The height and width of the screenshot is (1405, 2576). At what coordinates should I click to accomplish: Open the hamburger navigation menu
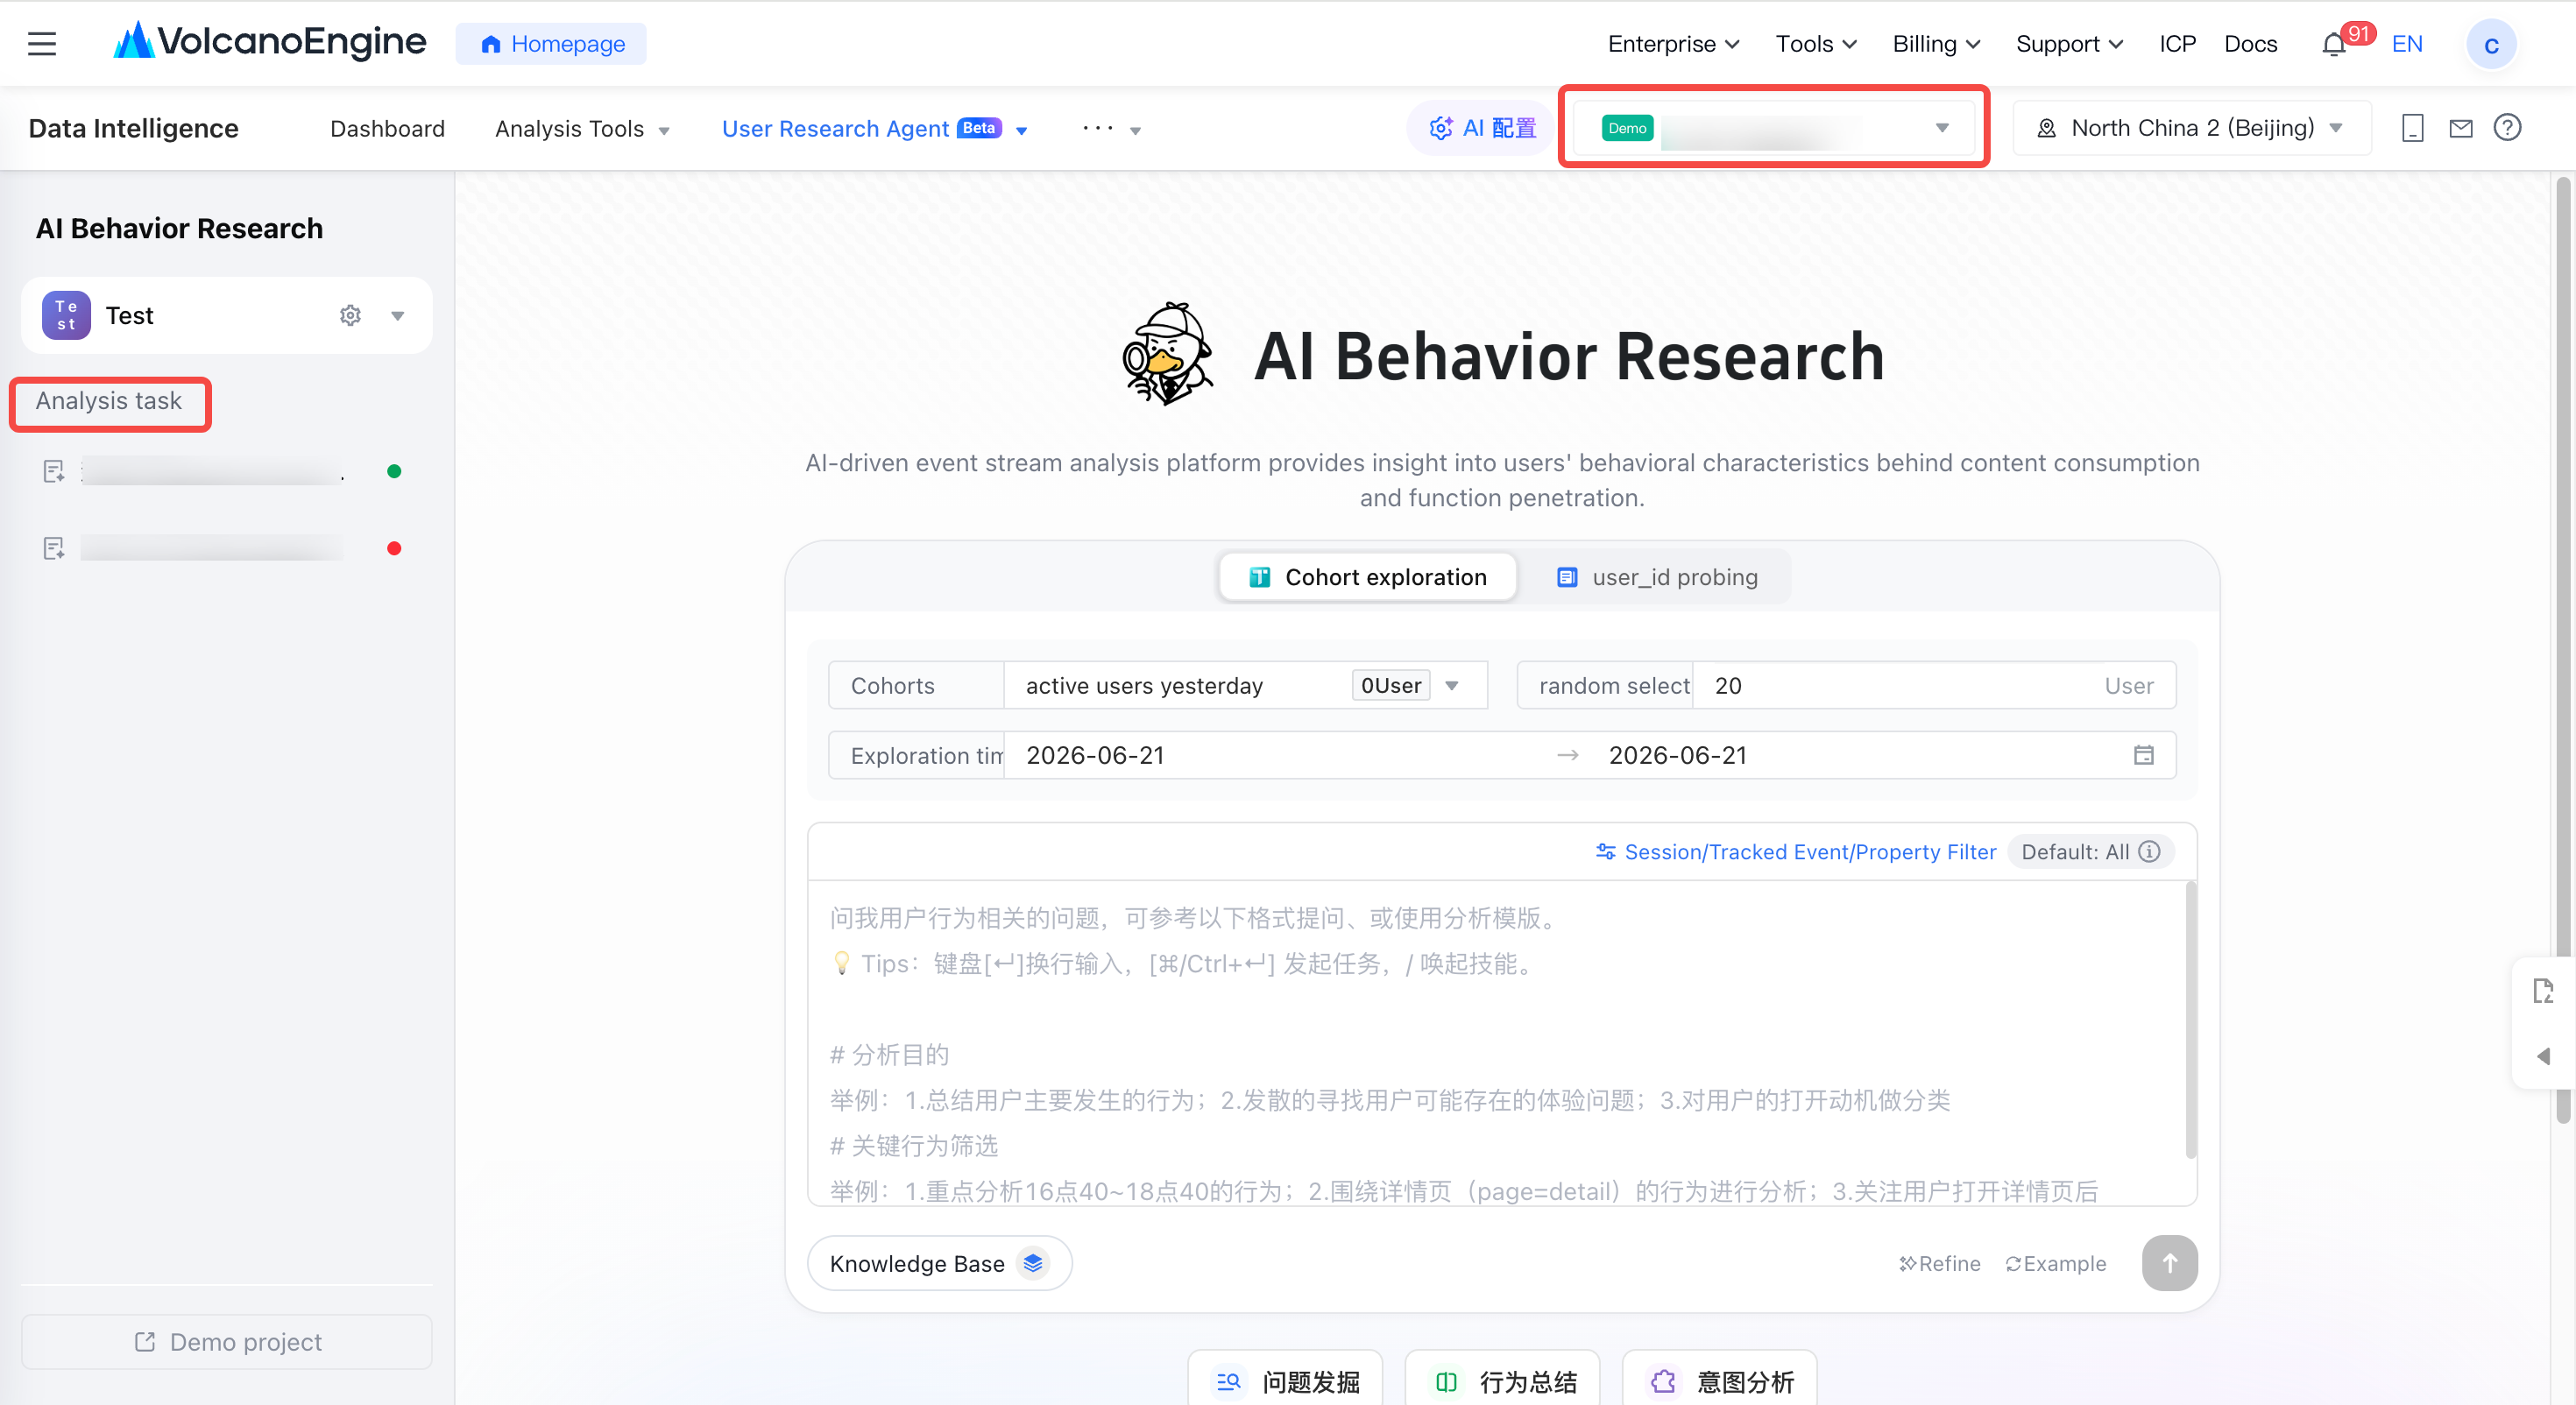point(42,44)
